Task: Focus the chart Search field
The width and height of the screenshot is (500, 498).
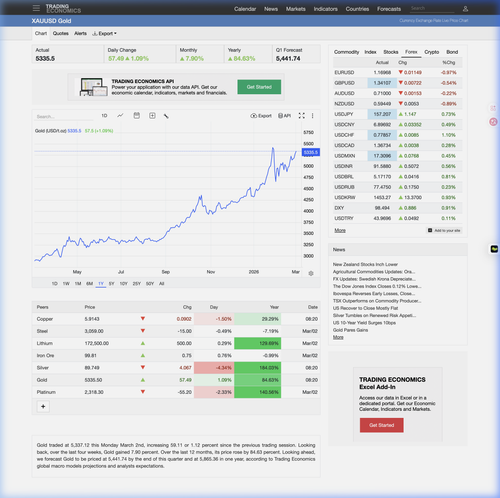Action: (64, 117)
